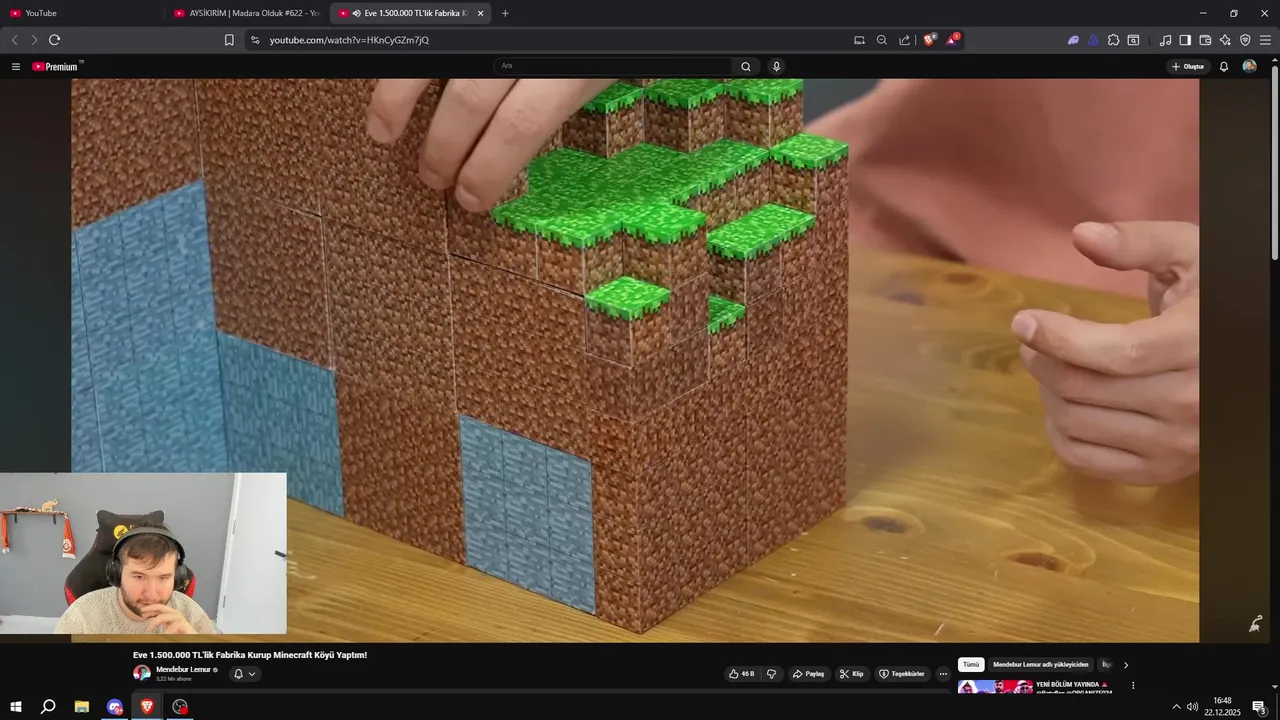Open the blue triangle extension icon
The width and height of the screenshot is (1280, 720).
(1093, 40)
